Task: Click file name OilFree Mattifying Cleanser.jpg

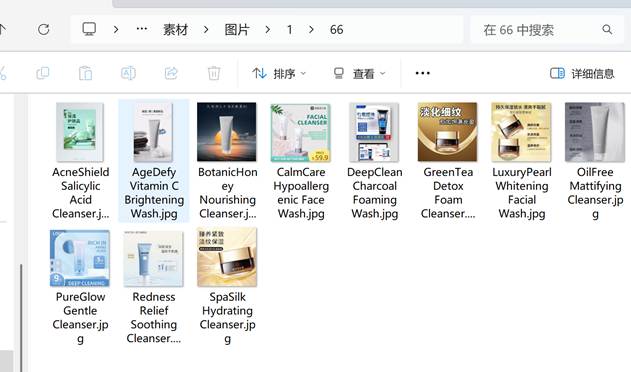Action: point(595,193)
